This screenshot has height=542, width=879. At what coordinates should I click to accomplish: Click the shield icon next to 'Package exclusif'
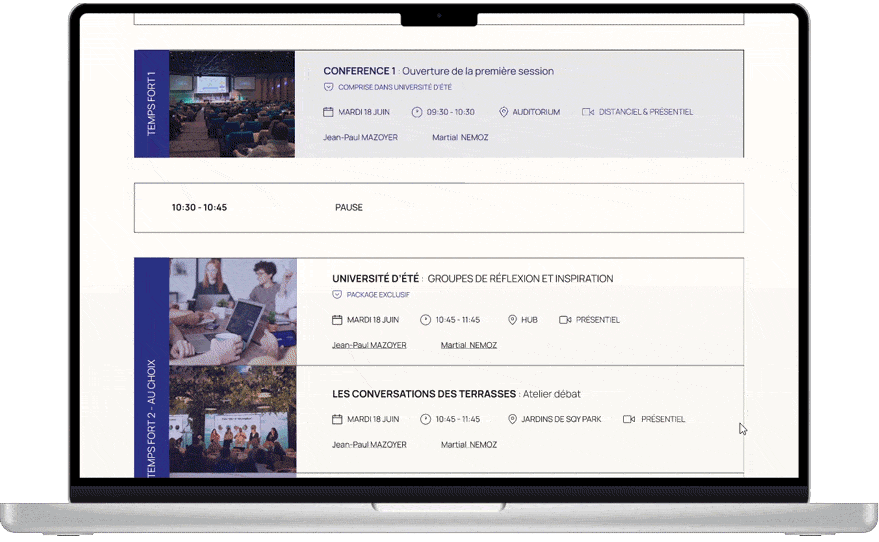point(337,295)
